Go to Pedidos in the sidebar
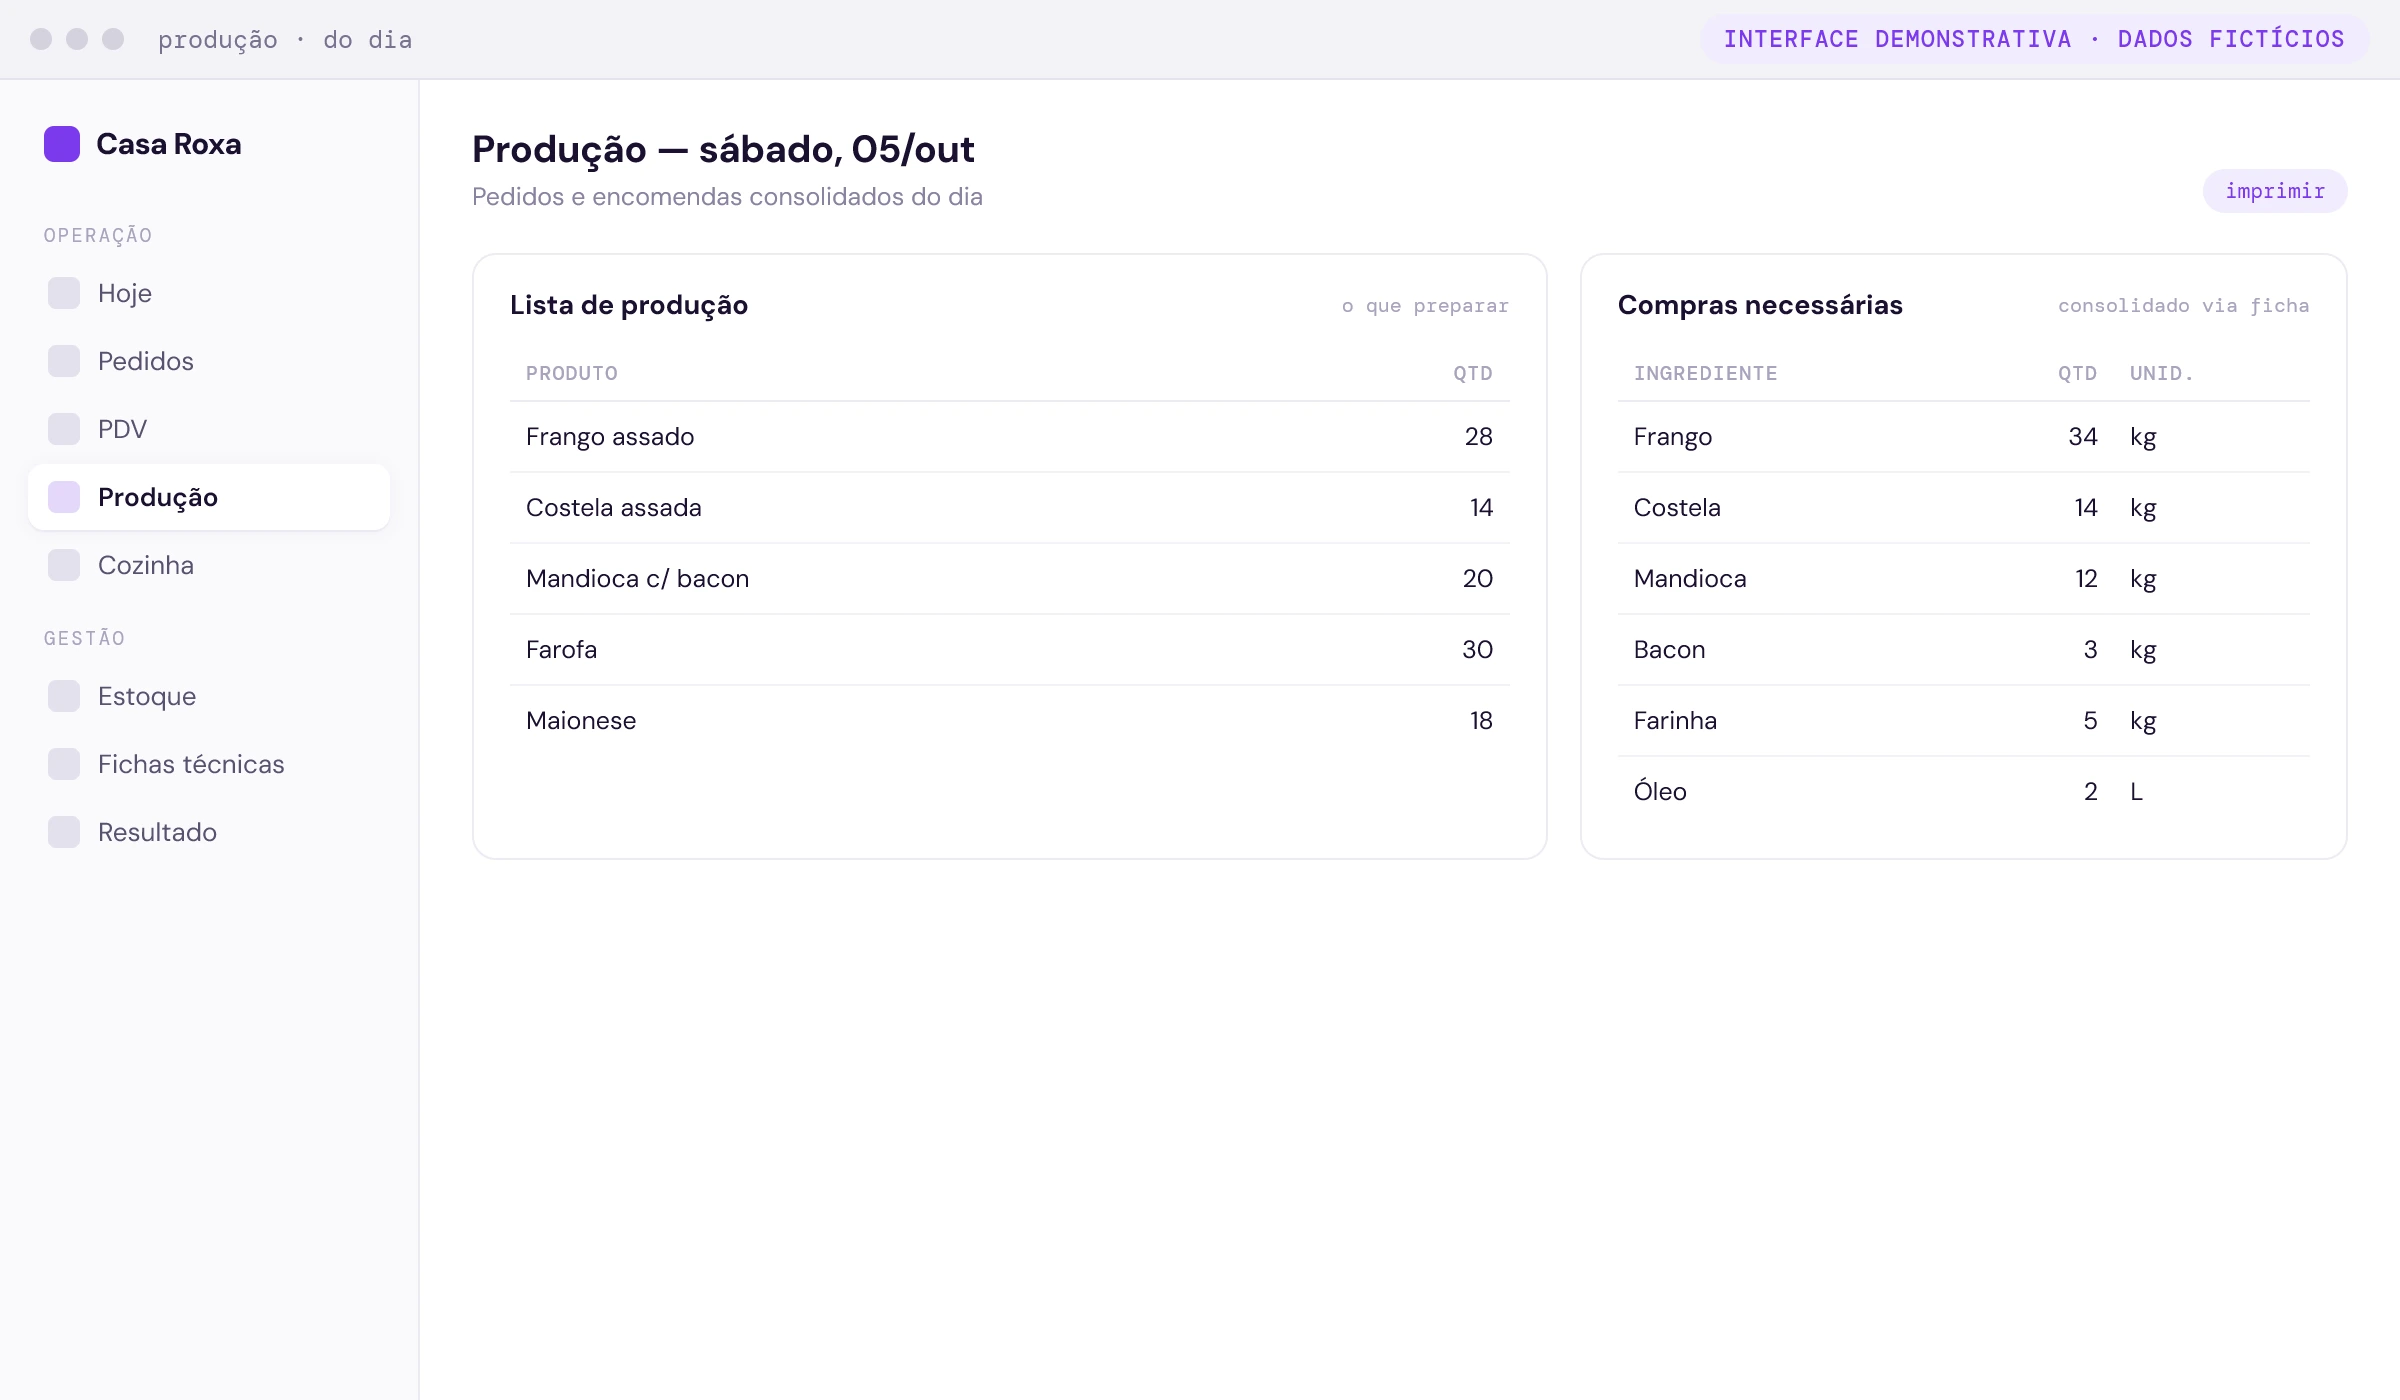Viewport: 2400px width, 1400px height. click(209, 361)
